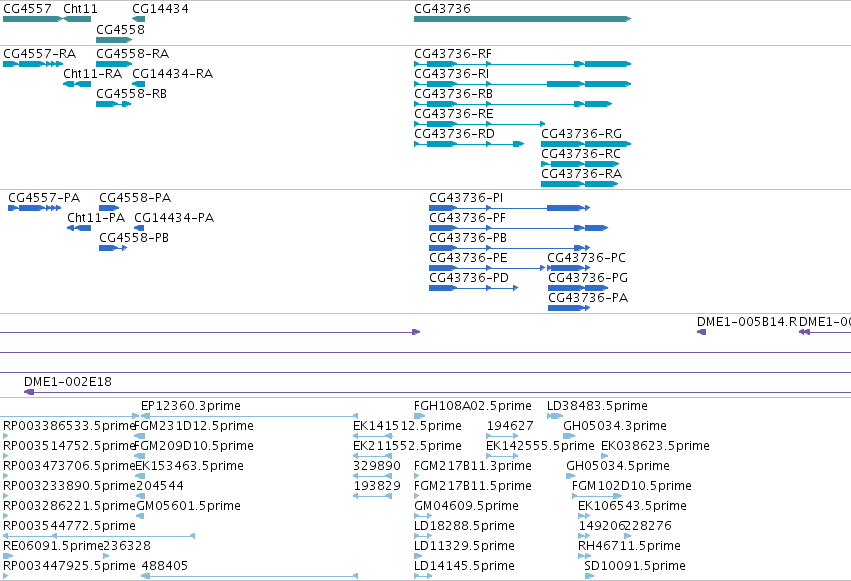Select EST RP003386533.5prime
This screenshot has width=851, height=581.
coord(5,436)
